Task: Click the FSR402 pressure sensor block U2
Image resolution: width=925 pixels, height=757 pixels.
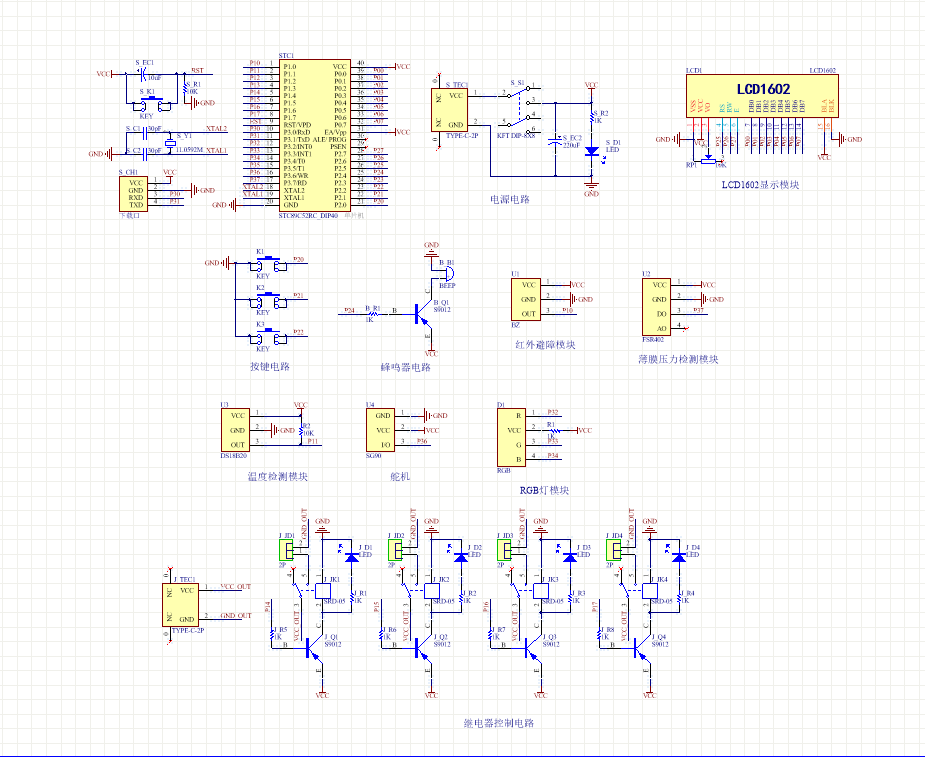Action: pyautogui.click(x=656, y=307)
